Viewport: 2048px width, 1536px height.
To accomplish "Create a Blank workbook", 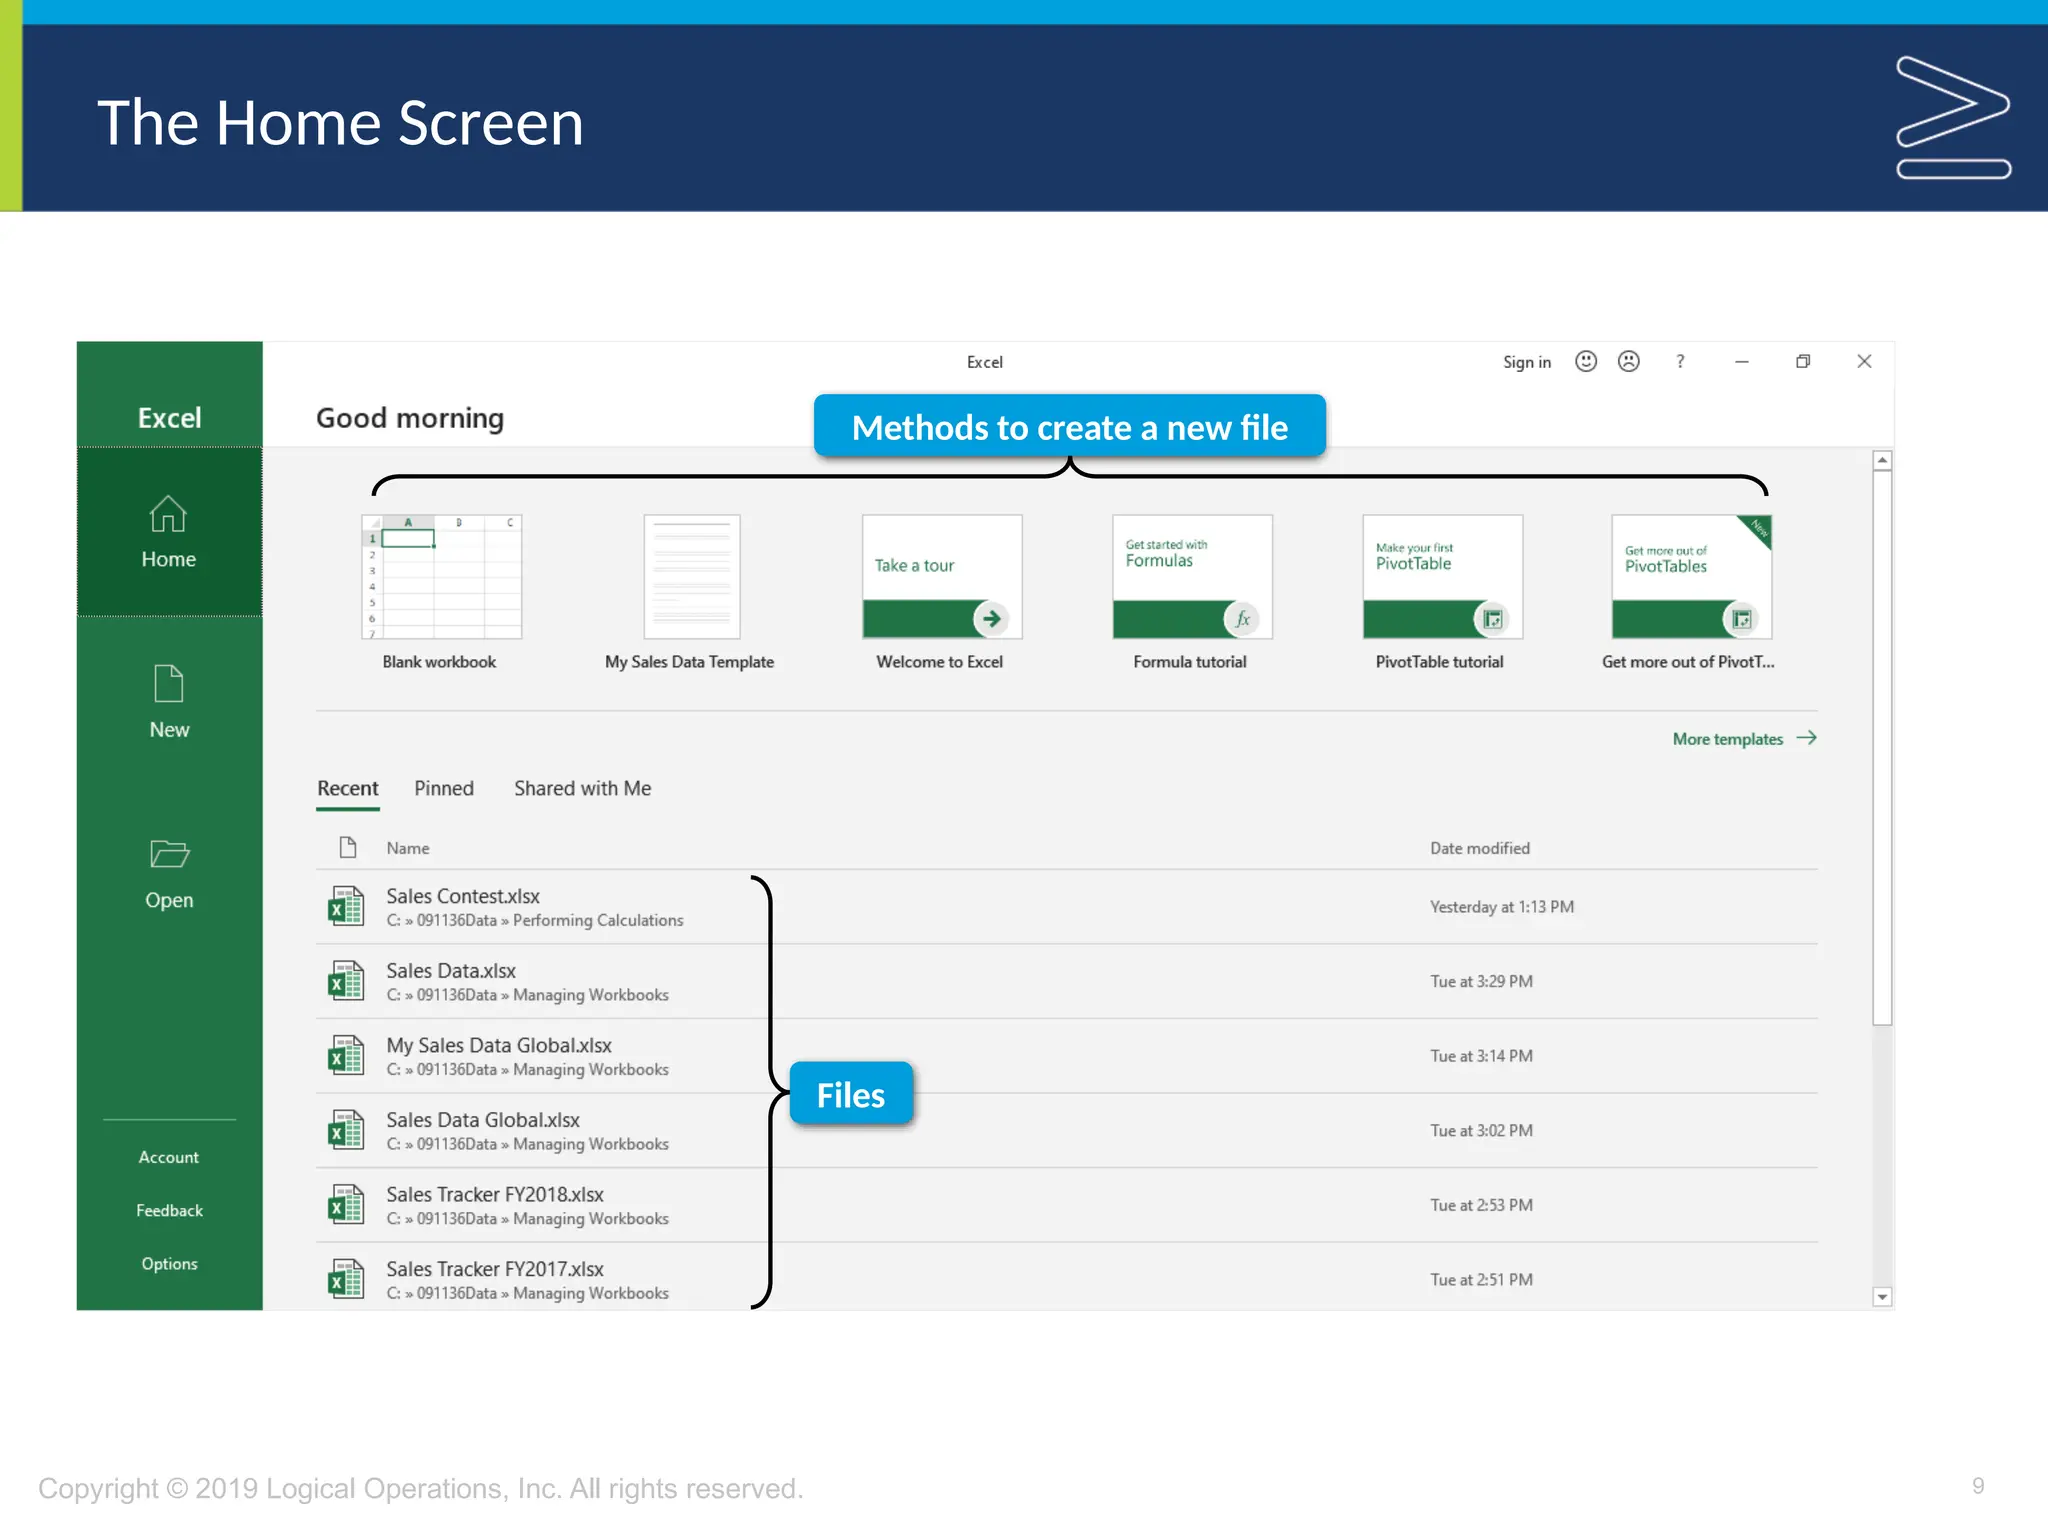I will click(441, 592).
